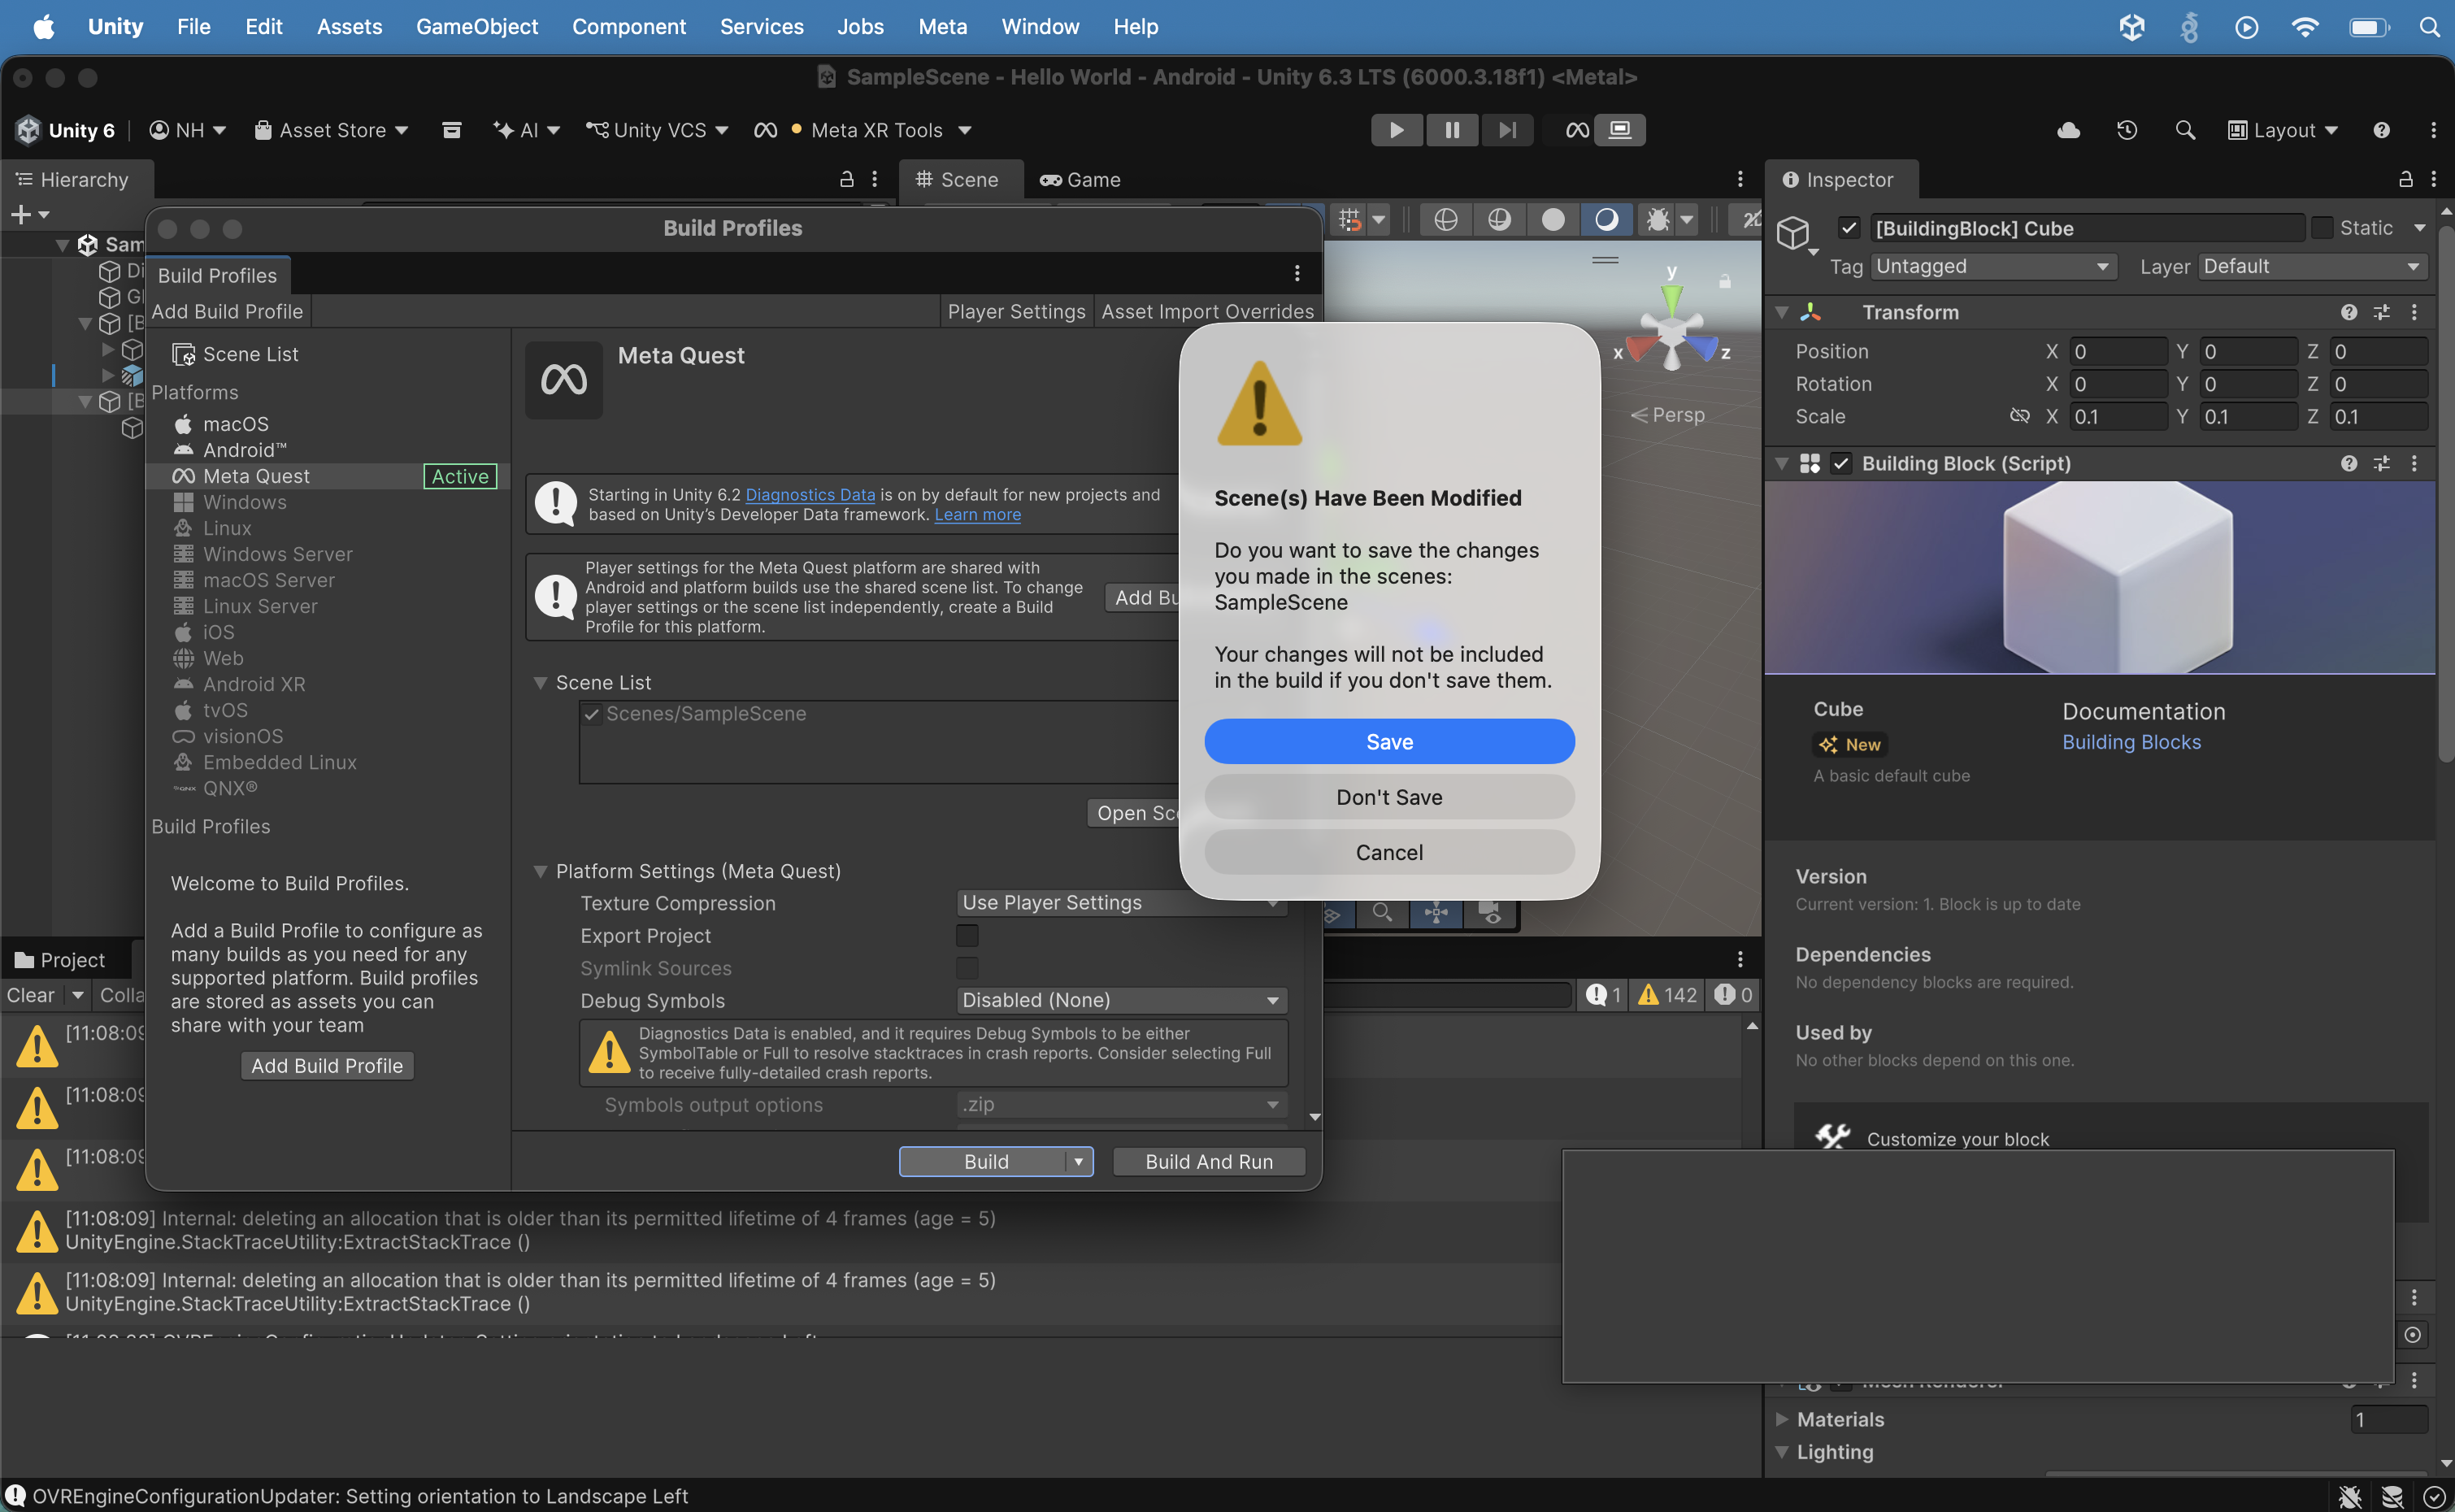Viewport: 2455px width, 1512px height.
Task: Open the toolbar help question mark
Action: pyautogui.click(x=2381, y=130)
